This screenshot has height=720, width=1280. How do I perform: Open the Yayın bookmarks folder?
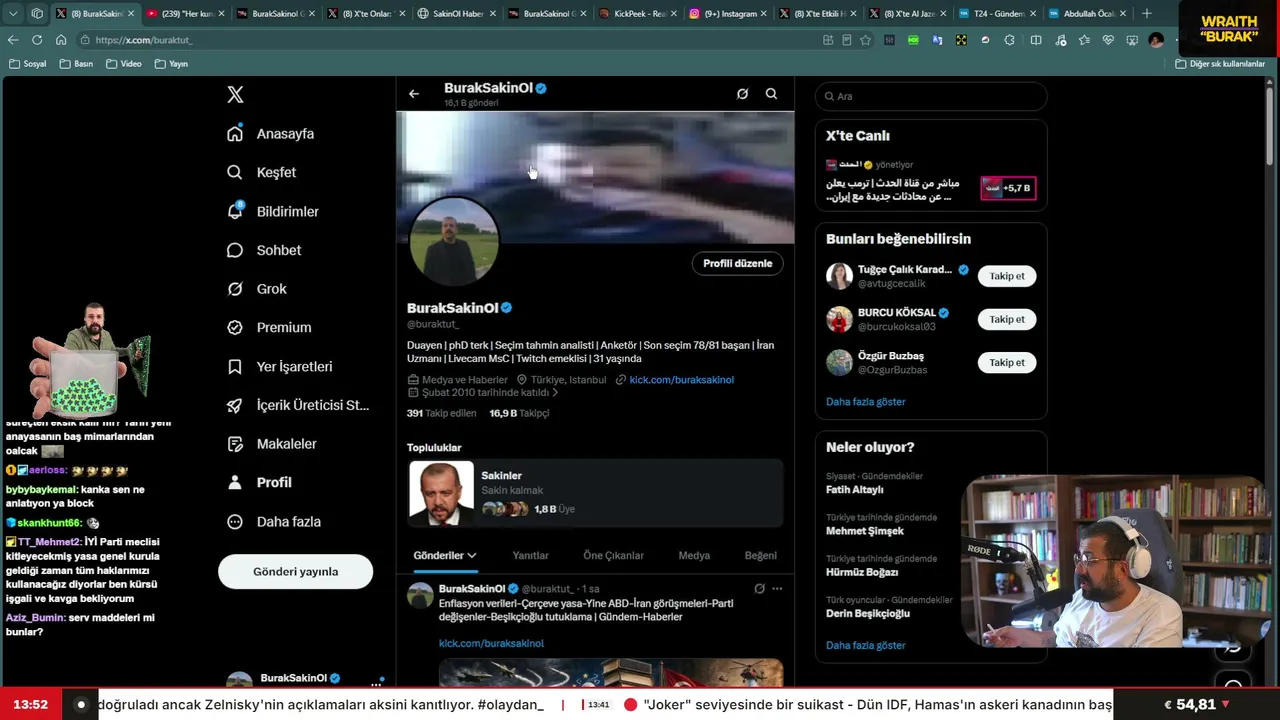click(x=172, y=64)
